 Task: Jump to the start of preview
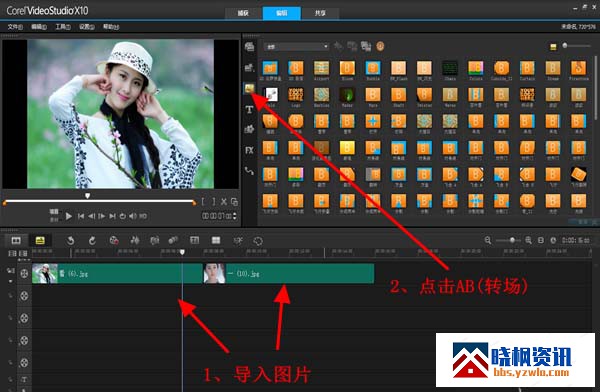pos(81,216)
